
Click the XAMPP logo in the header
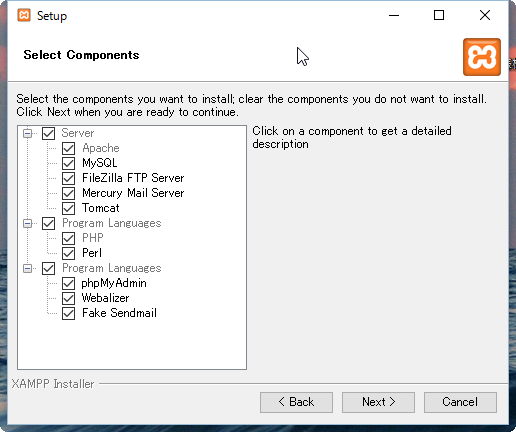(x=482, y=57)
